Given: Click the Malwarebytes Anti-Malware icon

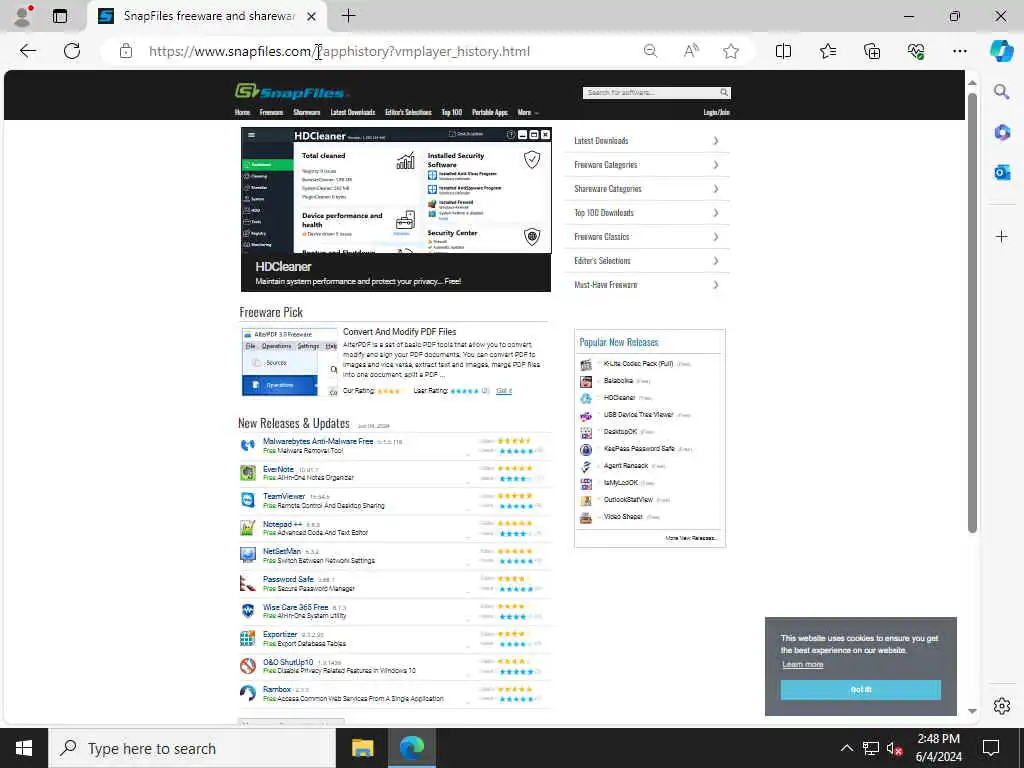Looking at the screenshot, I should (x=248, y=445).
